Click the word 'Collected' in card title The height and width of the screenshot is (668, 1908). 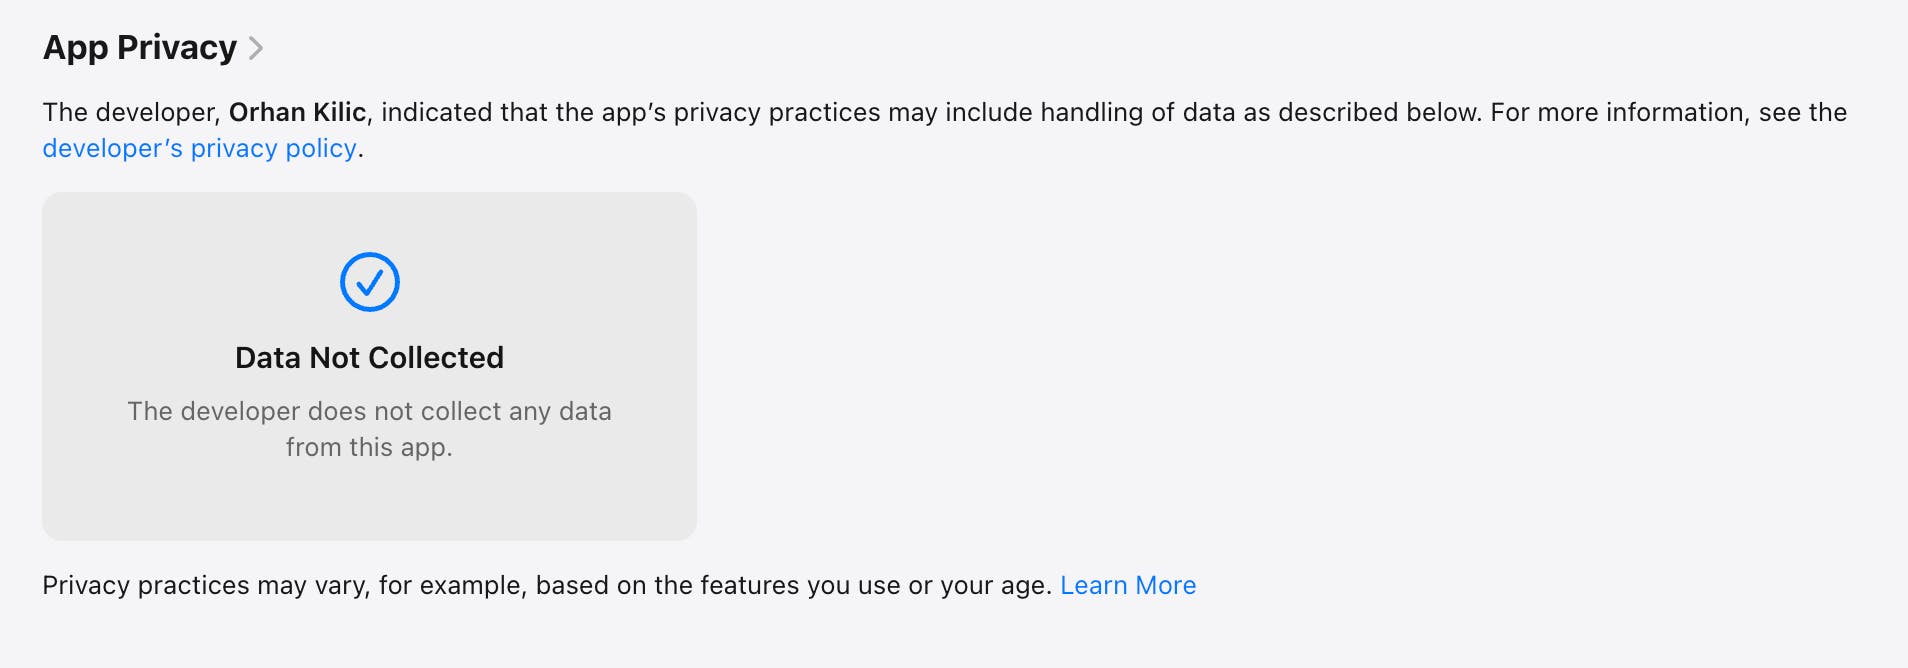[x=435, y=357]
